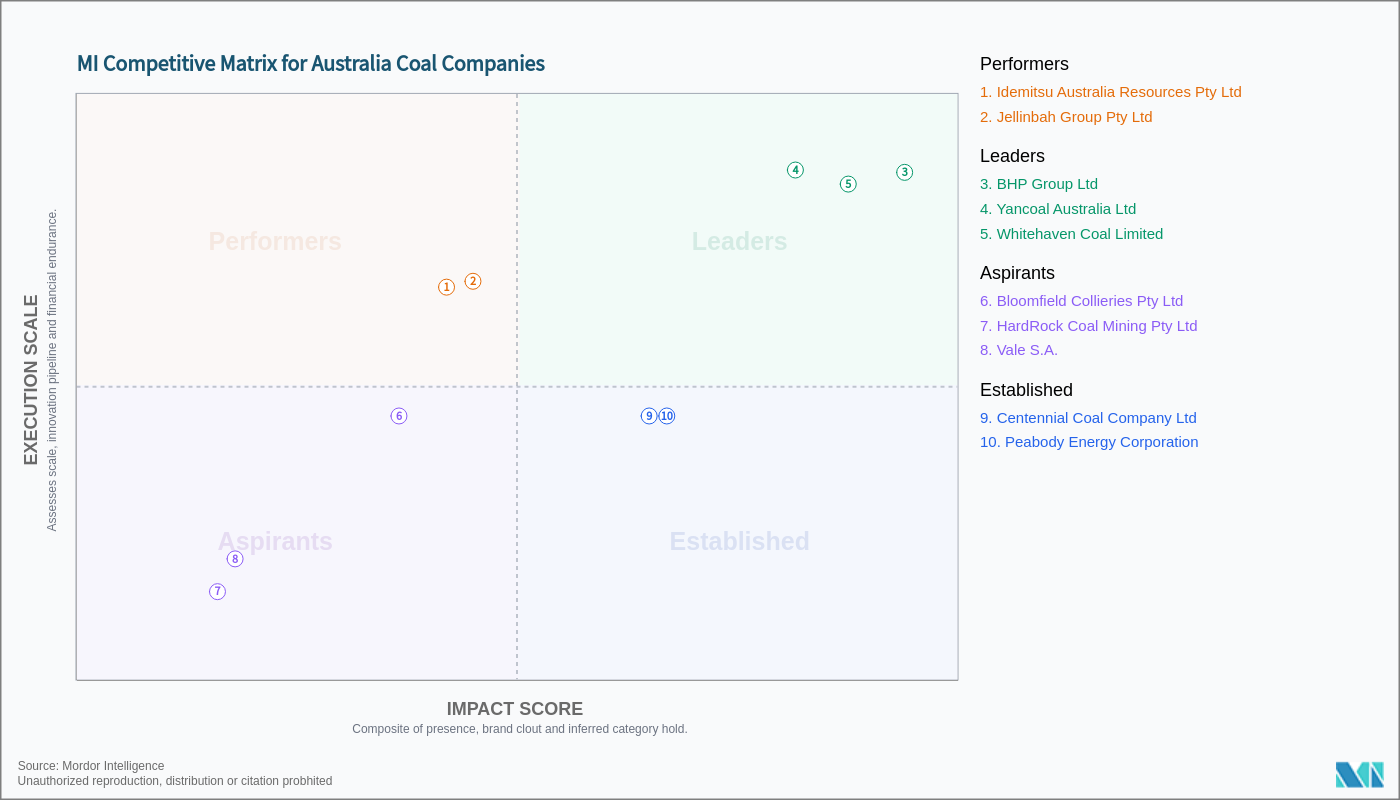
Task: Click the chart title about Australia Coal Companies
Action: pos(311,64)
